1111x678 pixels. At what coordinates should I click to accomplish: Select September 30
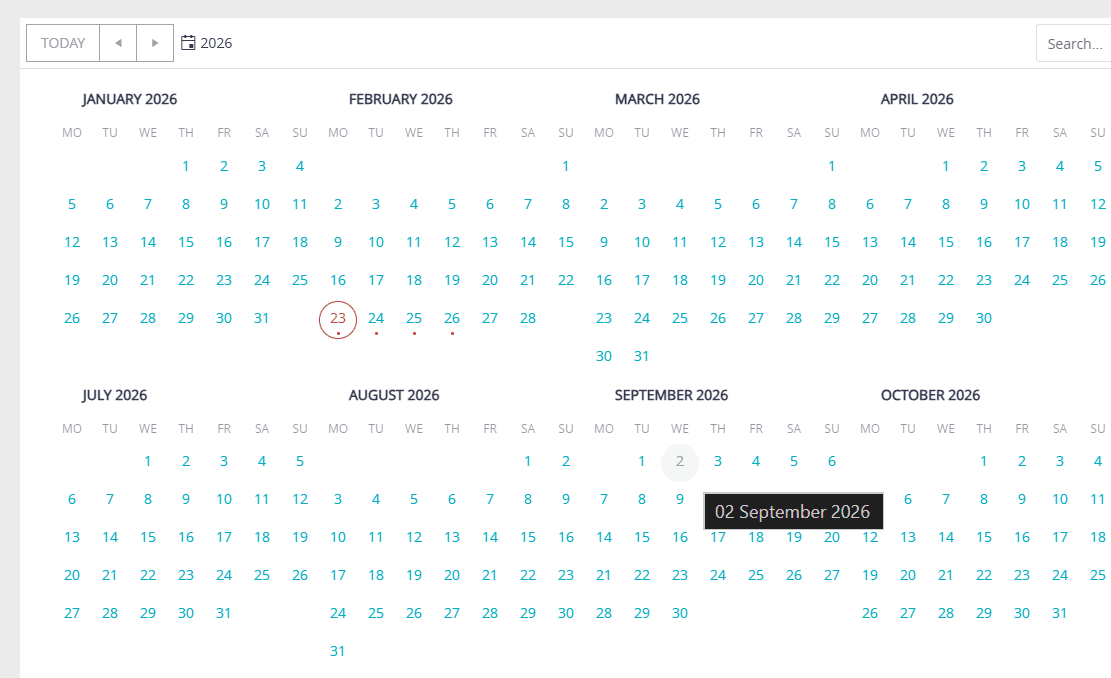click(x=679, y=614)
